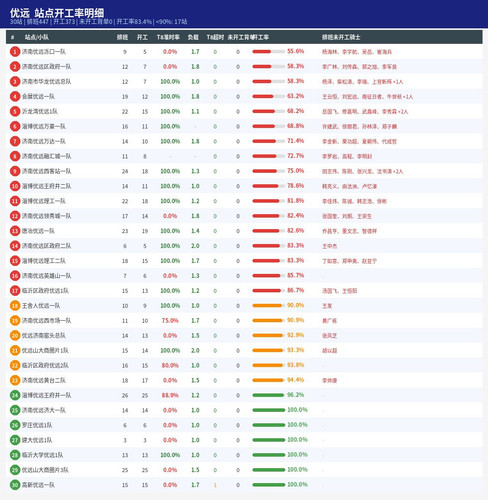Click the page title 优选 站点开工率明细
The image size is (488, 500).
click(57, 13)
